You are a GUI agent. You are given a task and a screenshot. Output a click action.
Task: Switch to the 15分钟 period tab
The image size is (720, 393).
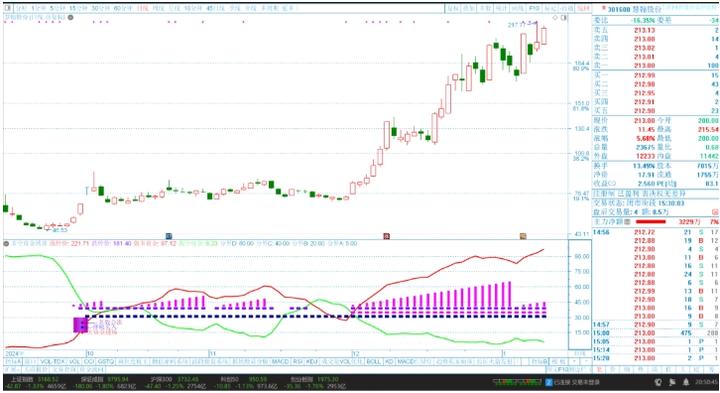point(78,8)
